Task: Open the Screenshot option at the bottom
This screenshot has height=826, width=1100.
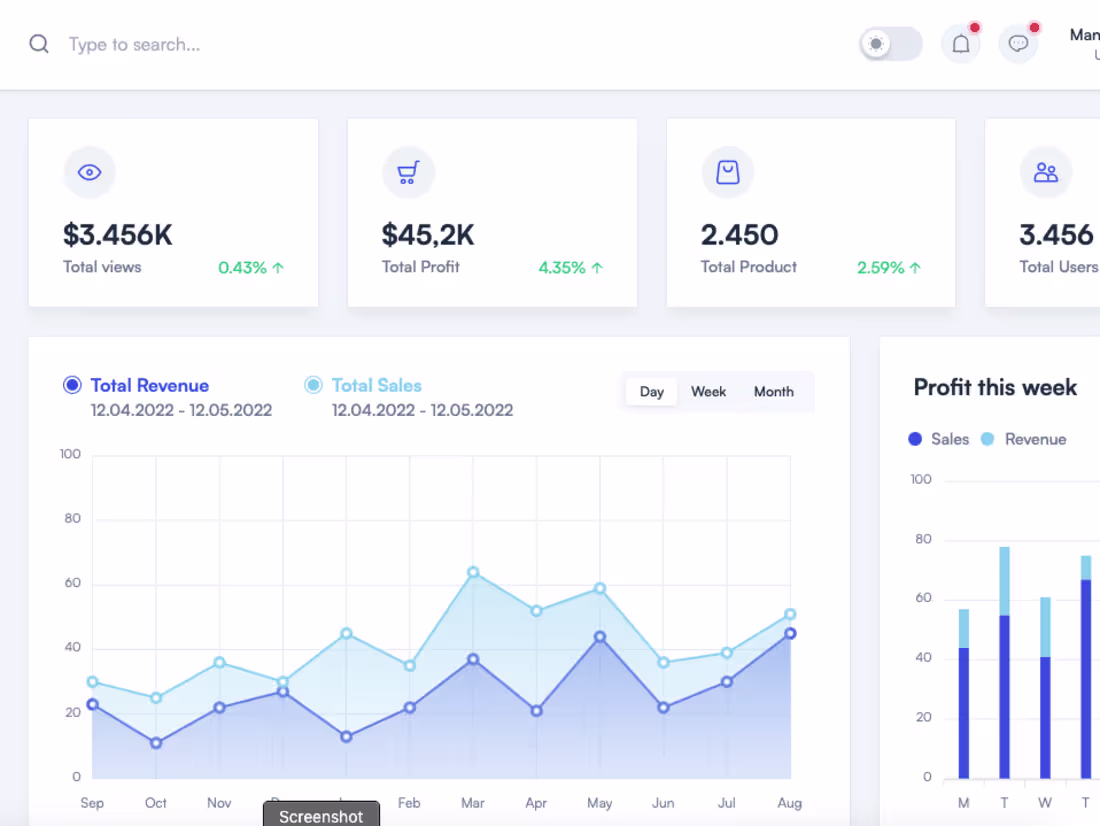Action: pos(321,816)
